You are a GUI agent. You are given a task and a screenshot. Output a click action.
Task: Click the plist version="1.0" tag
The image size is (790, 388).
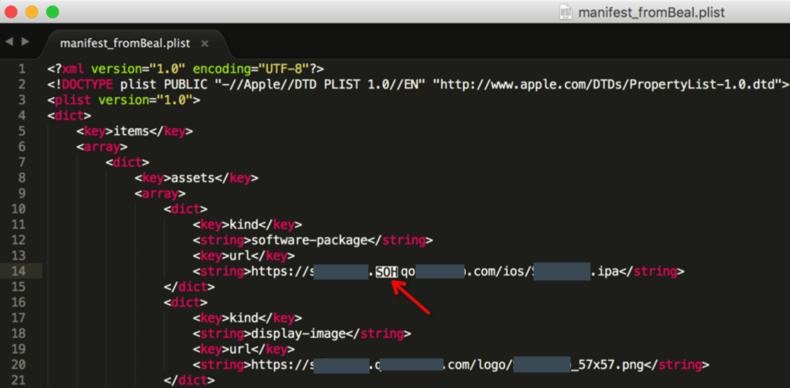124,100
